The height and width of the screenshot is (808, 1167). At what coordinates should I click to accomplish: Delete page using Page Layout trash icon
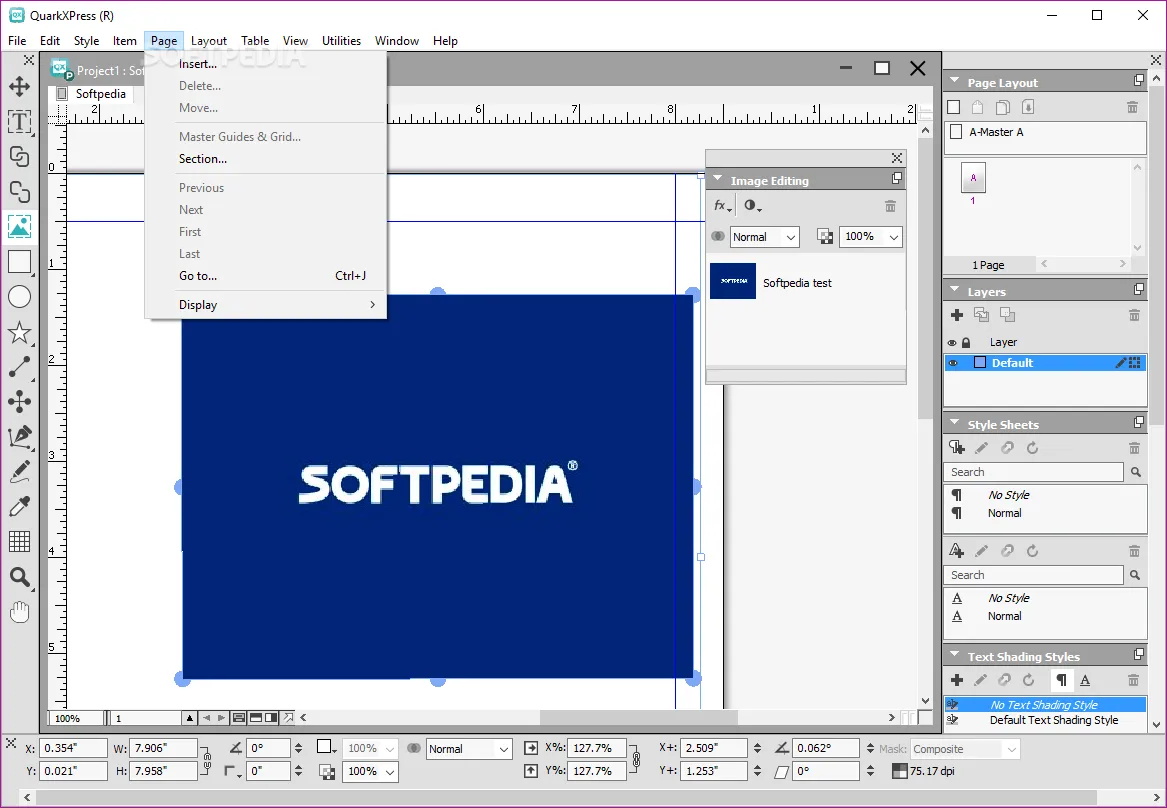point(1132,107)
